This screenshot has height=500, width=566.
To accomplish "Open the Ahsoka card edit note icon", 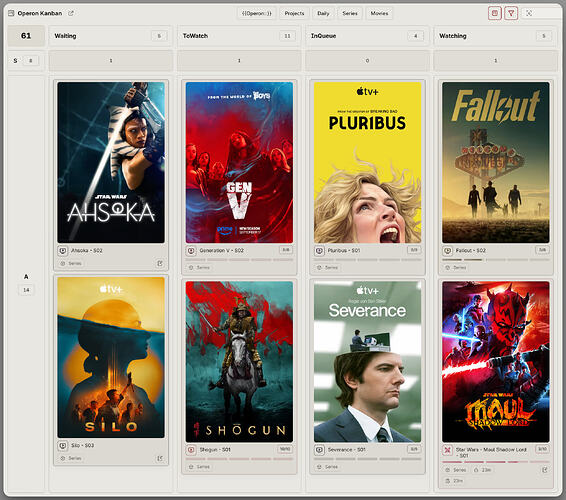I will [160, 264].
